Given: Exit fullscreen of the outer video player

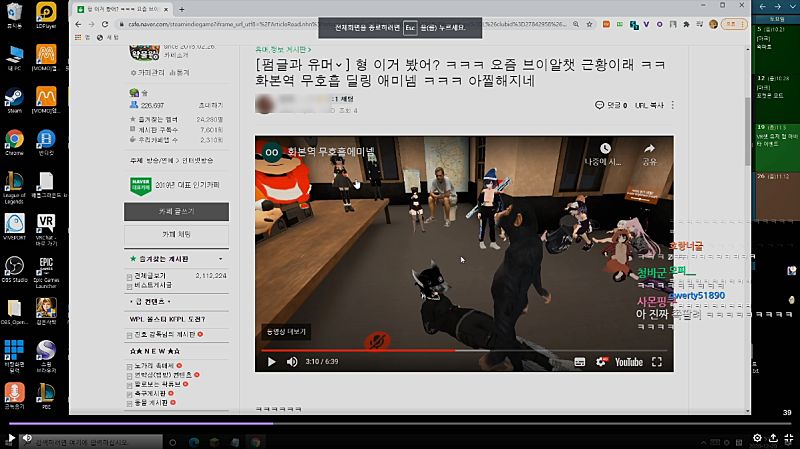Looking at the screenshot, I should [789, 438].
